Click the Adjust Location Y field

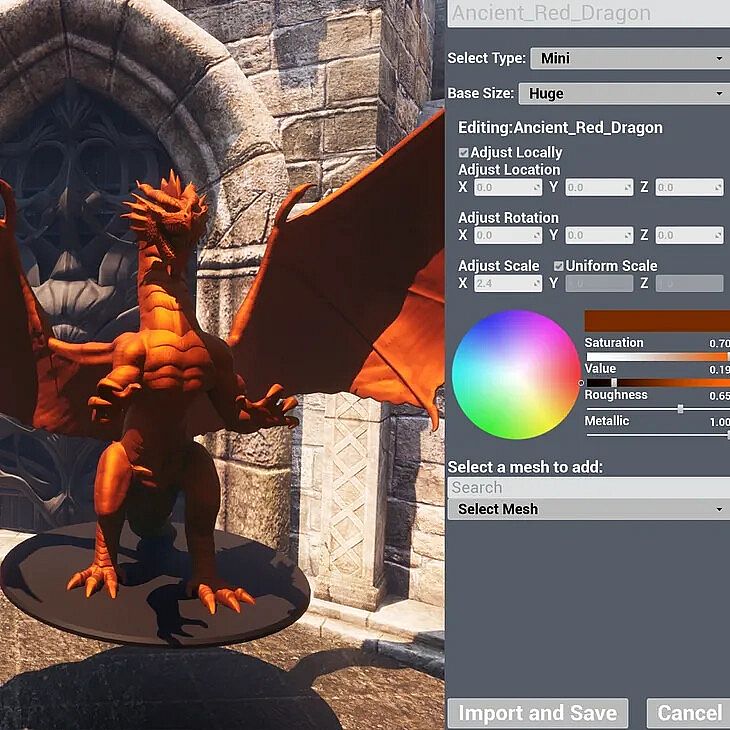[598, 187]
